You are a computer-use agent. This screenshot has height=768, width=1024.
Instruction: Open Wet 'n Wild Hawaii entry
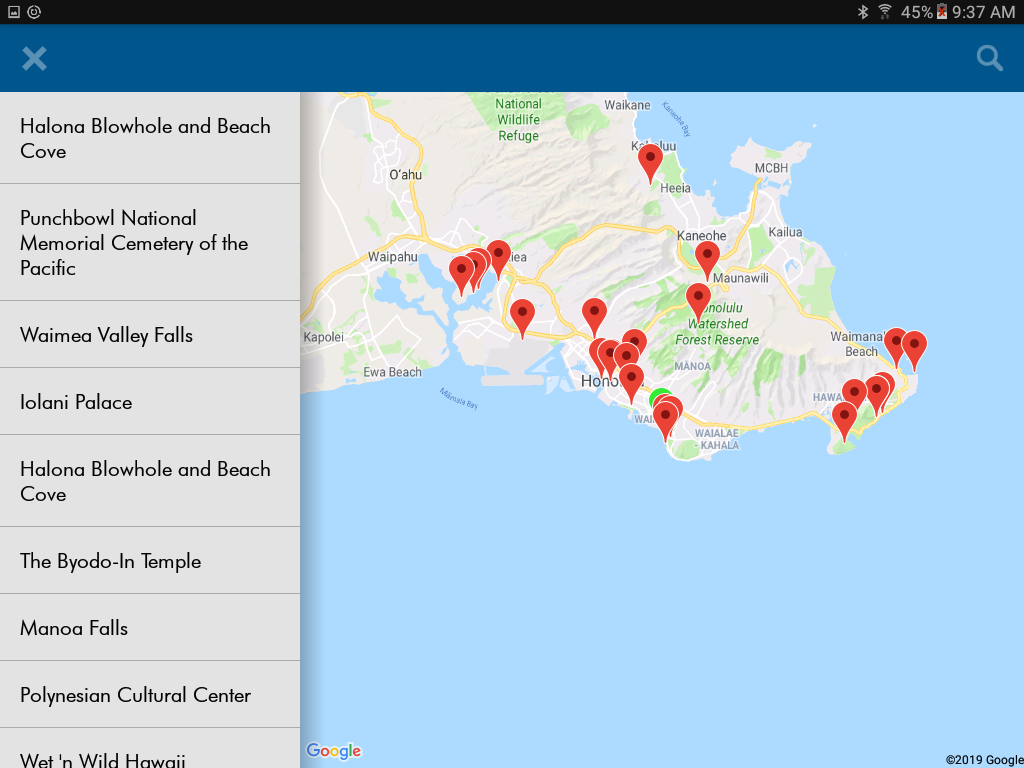click(x=150, y=748)
